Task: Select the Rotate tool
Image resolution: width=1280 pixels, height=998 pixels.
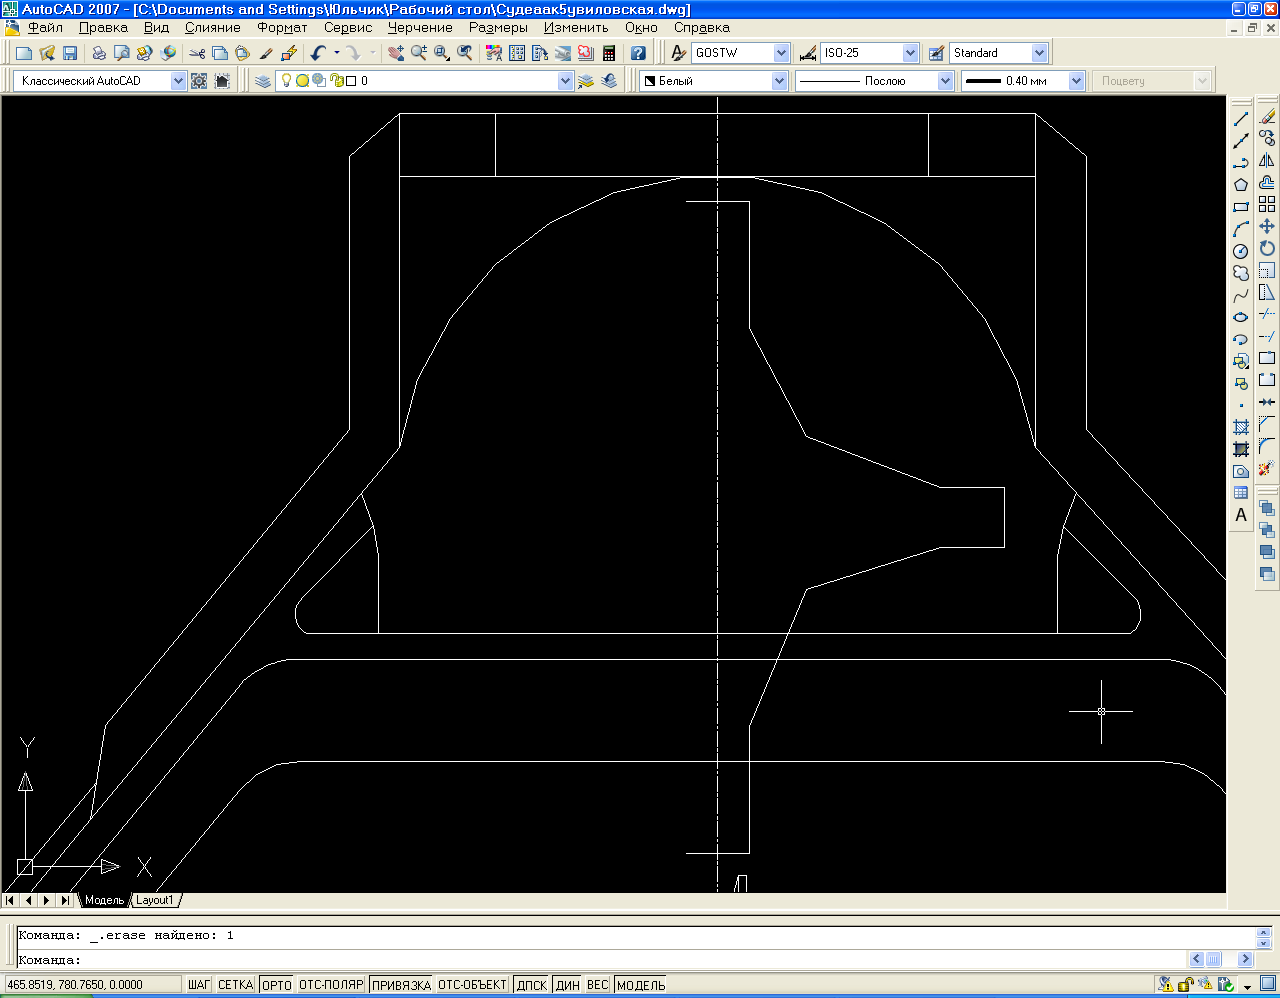Action: [x=1267, y=248]
